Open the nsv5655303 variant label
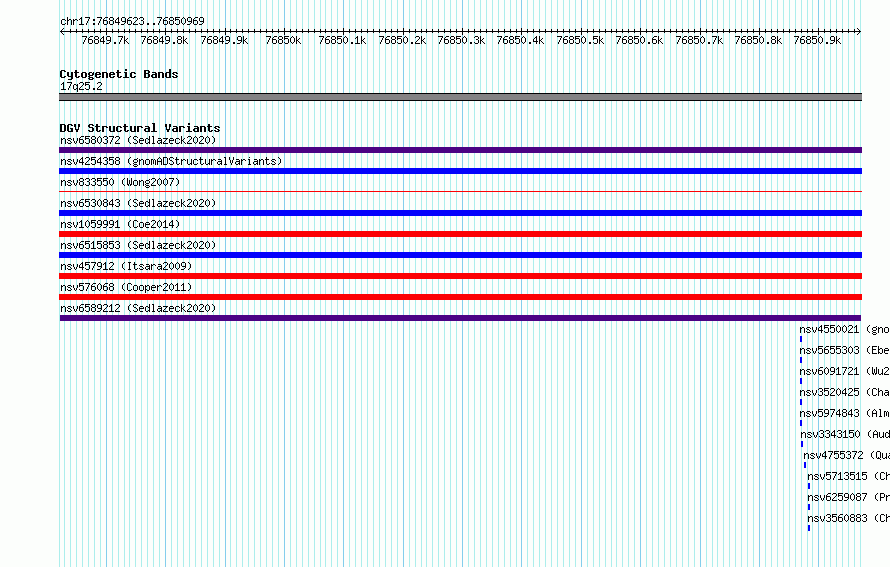Image resolution: width=890 pixels, height=567 pixels. pos(844,350)
